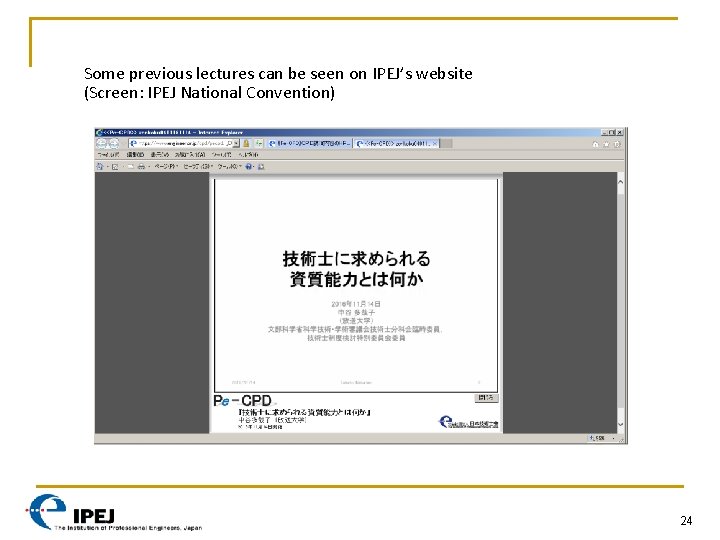This screenshot has width=720, height=540.
Task: Click the vertical scrollbar track
Action: point(620,303)
